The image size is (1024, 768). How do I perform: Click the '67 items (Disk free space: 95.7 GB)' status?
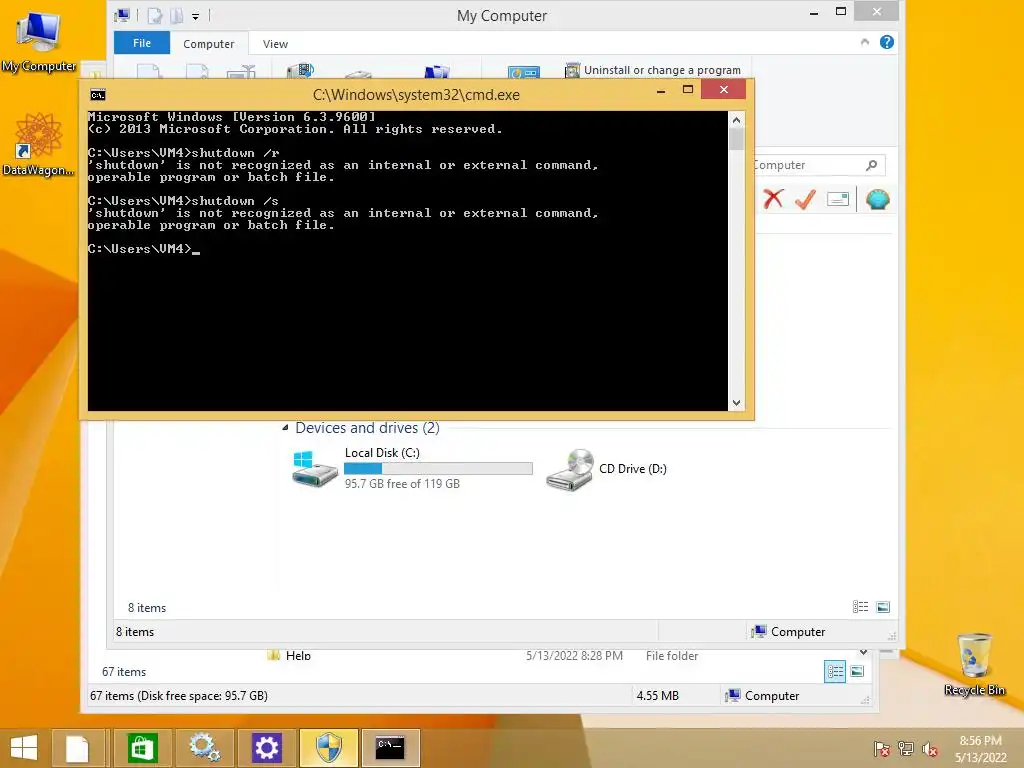(x=179, y=696)
